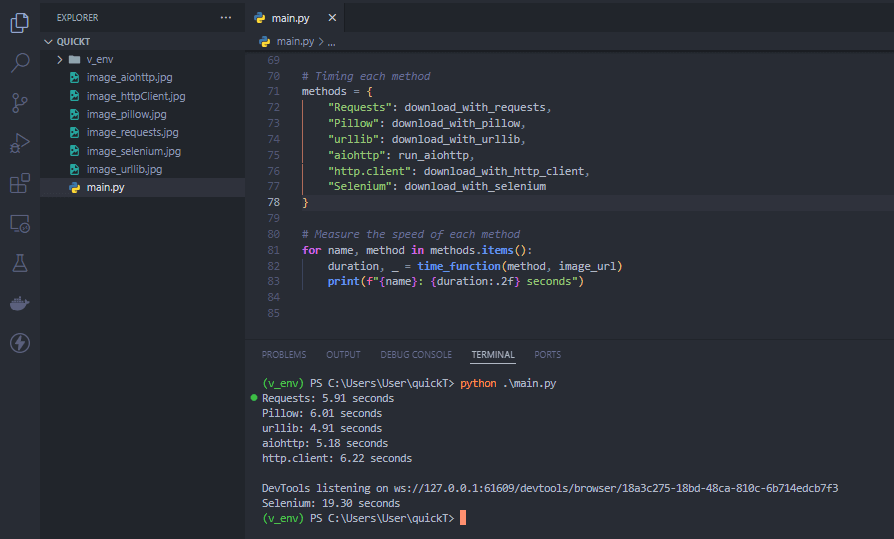Switch to the PORTS panel tab

pos(547,355)
